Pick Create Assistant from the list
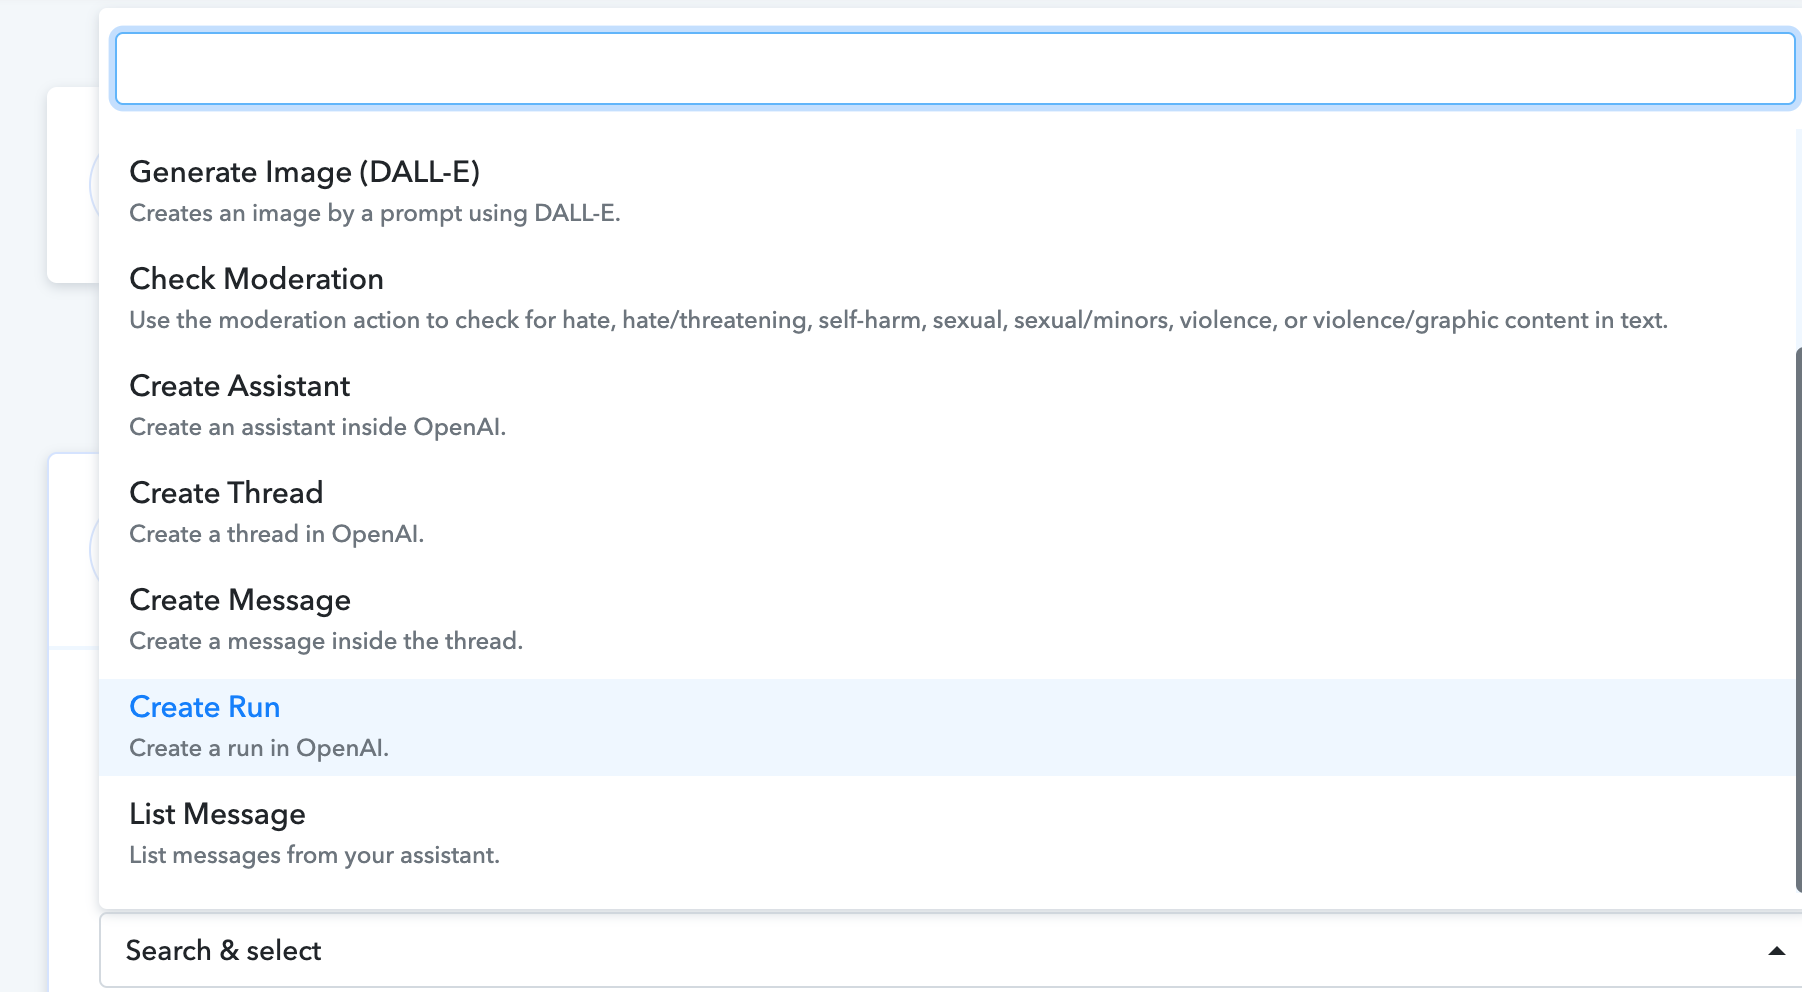Viewport: 1802px width, 992px height. tap(947, 405)
